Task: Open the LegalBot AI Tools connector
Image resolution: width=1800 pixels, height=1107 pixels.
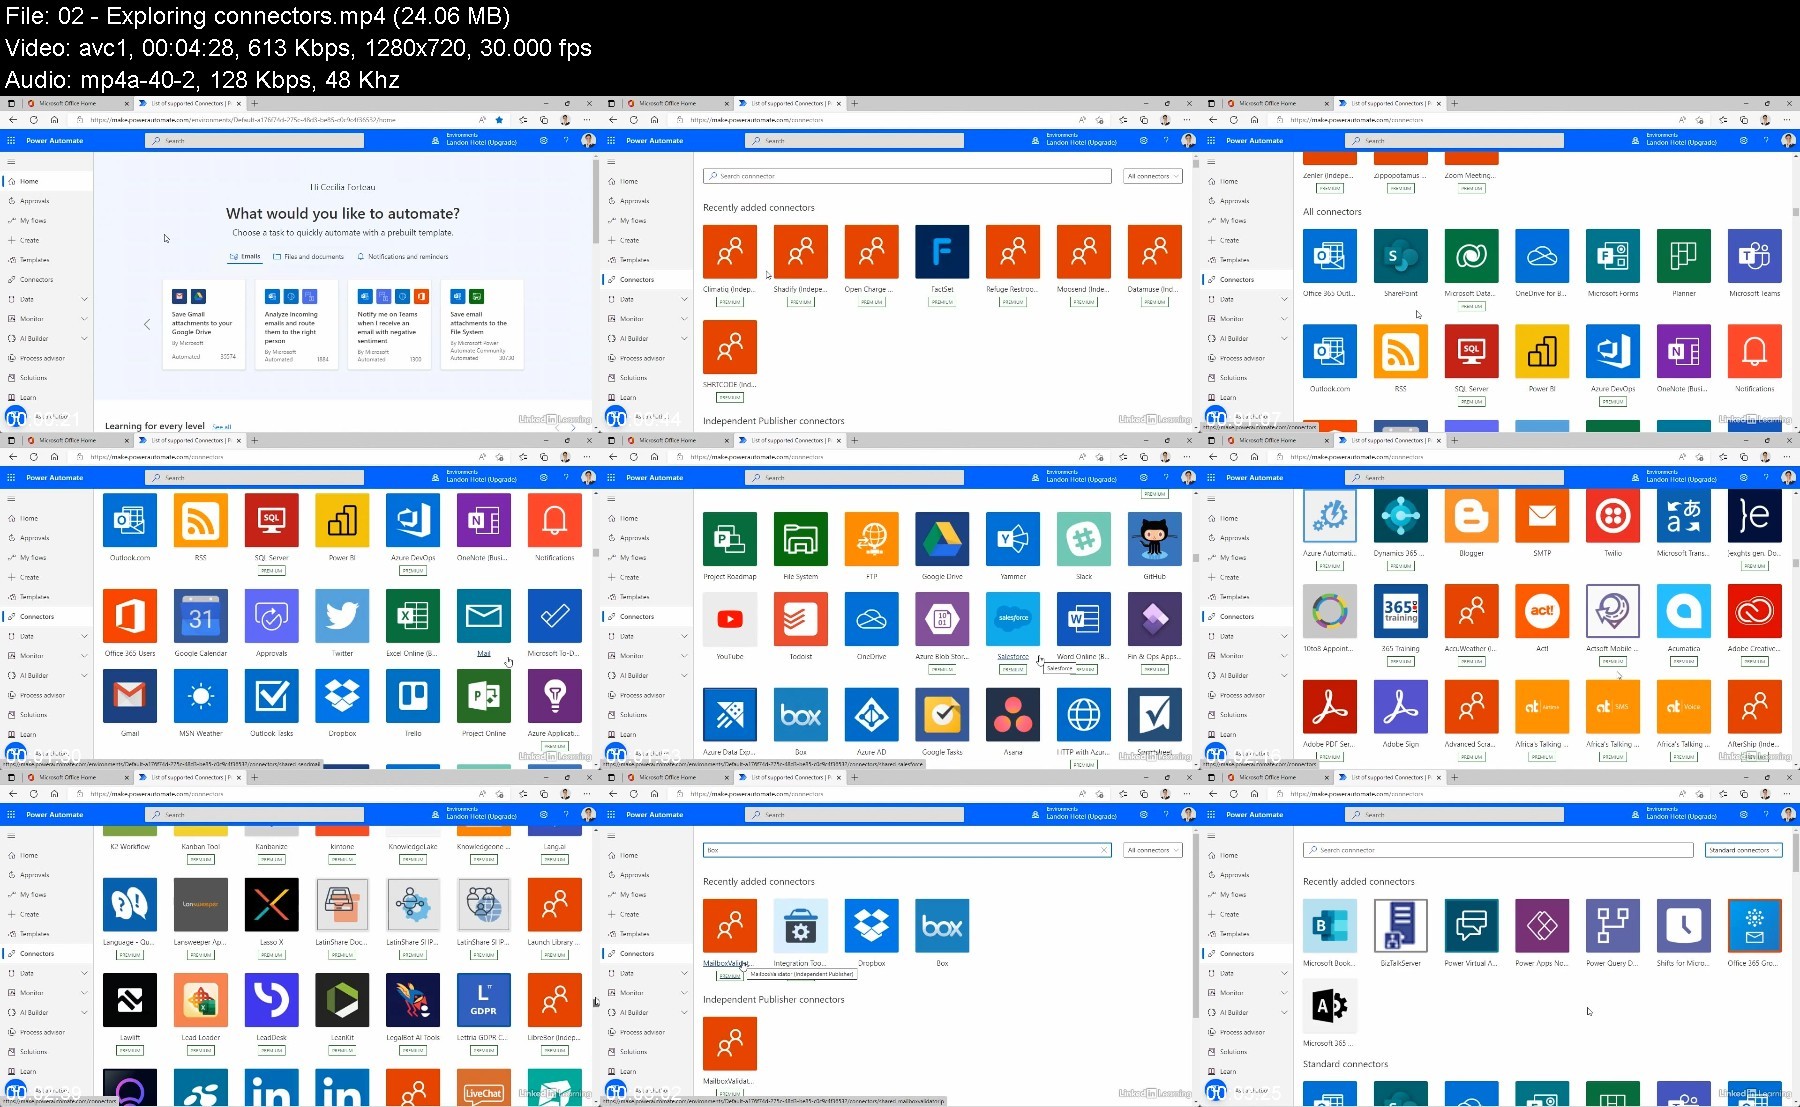Action: [413, 1000]
